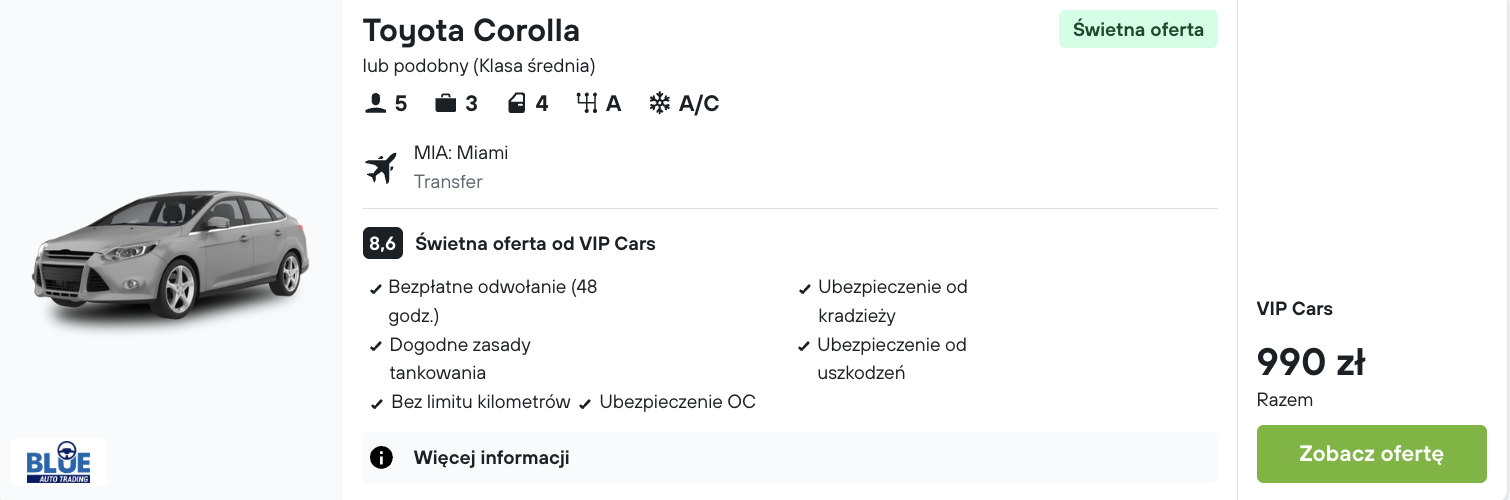1510x500 pixels.
Task: Click the MIA: Miami location text
Action: click(461, 153)
